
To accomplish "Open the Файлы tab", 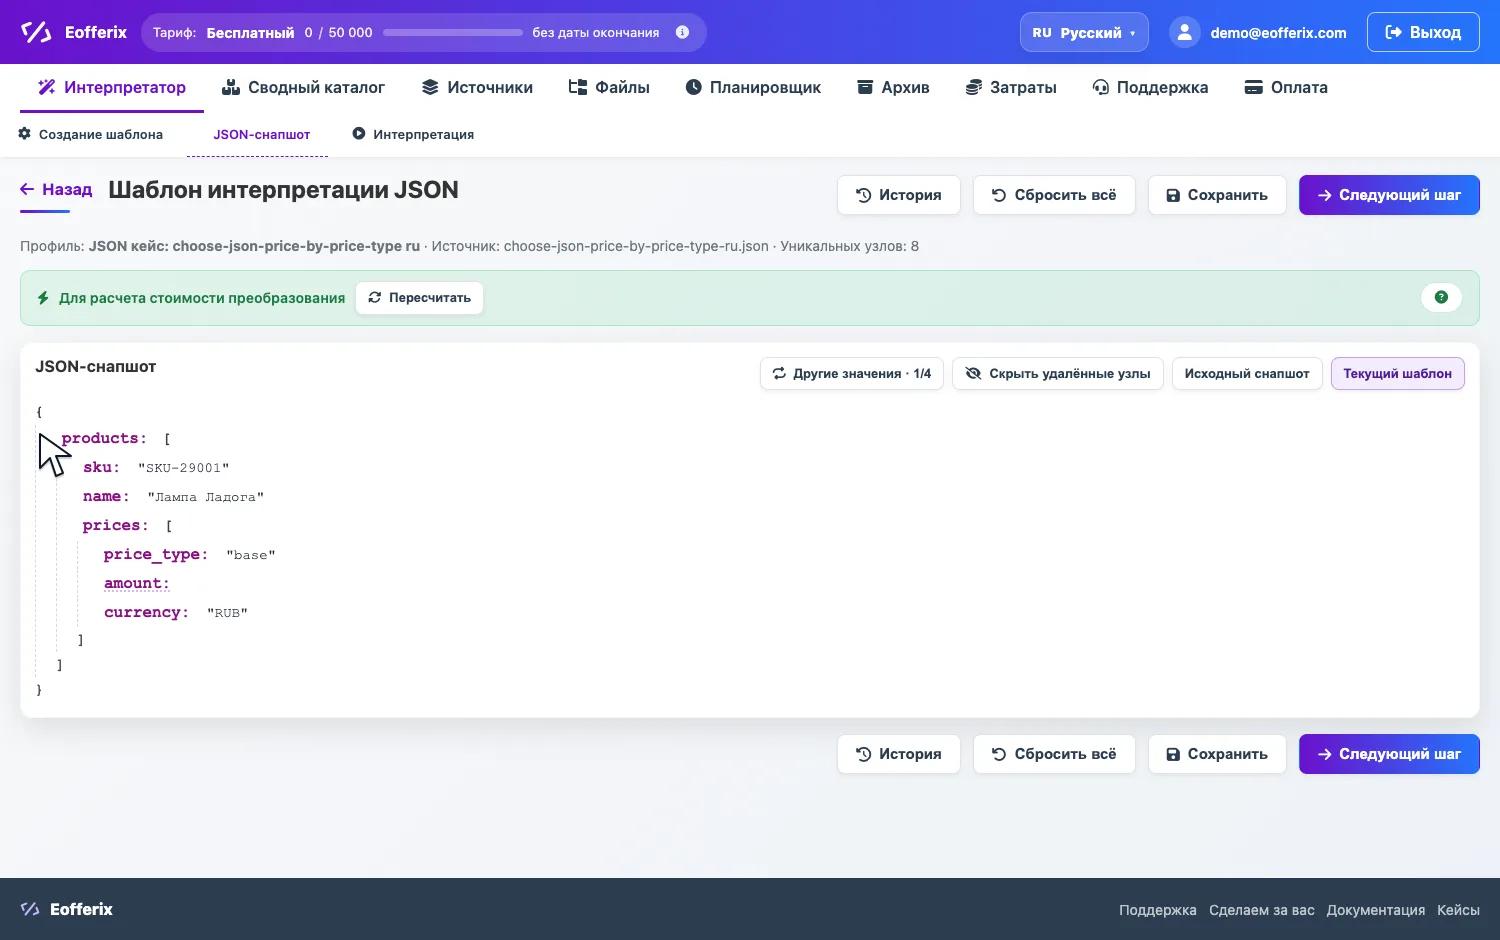I will tap(609, 87).
